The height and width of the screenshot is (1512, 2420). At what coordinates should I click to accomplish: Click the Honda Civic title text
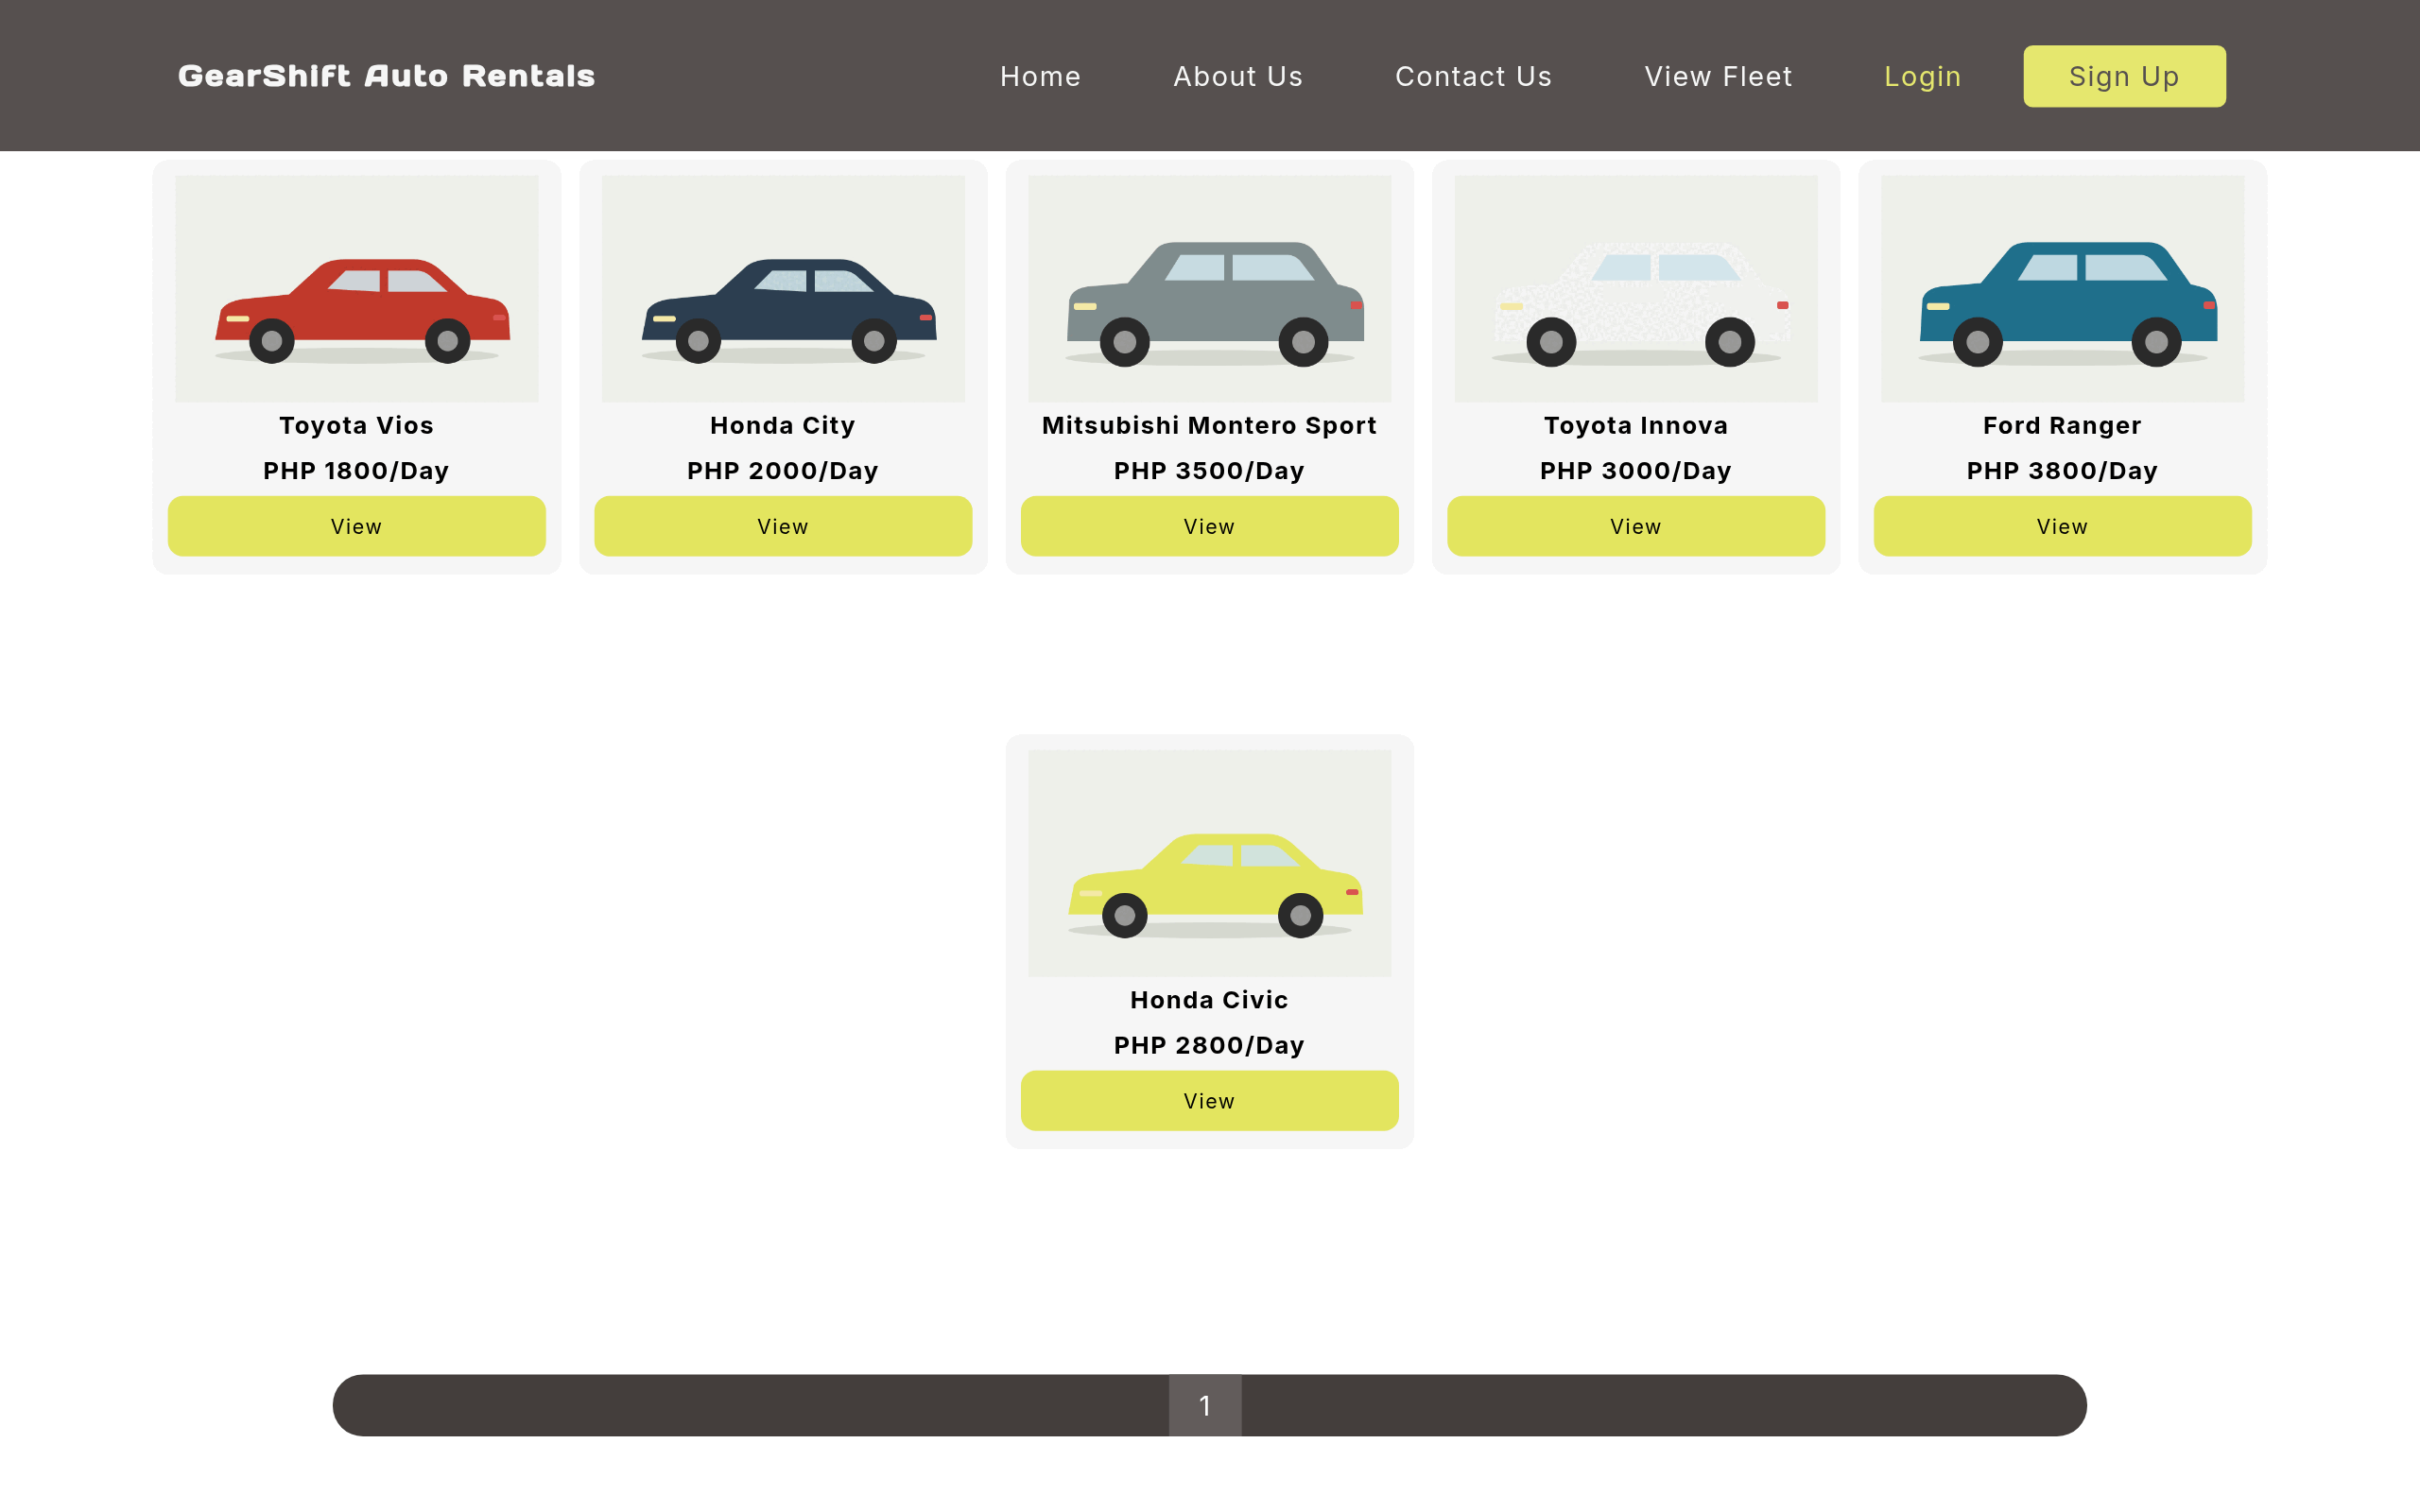pos(1210,1000)
